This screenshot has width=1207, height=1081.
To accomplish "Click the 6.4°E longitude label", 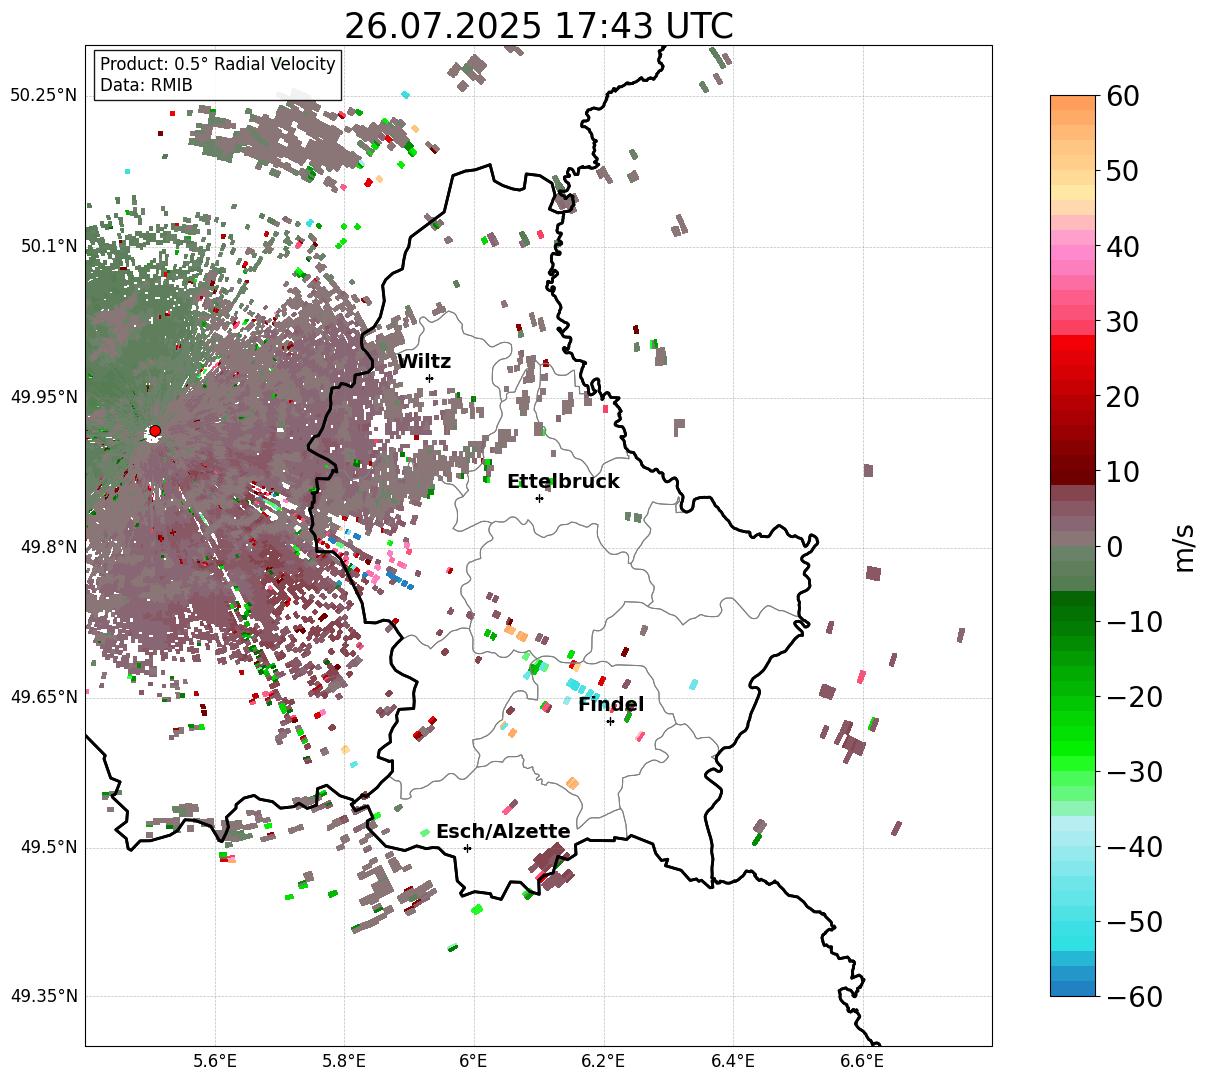I will pyautogui.click(x=733, y=1062).
